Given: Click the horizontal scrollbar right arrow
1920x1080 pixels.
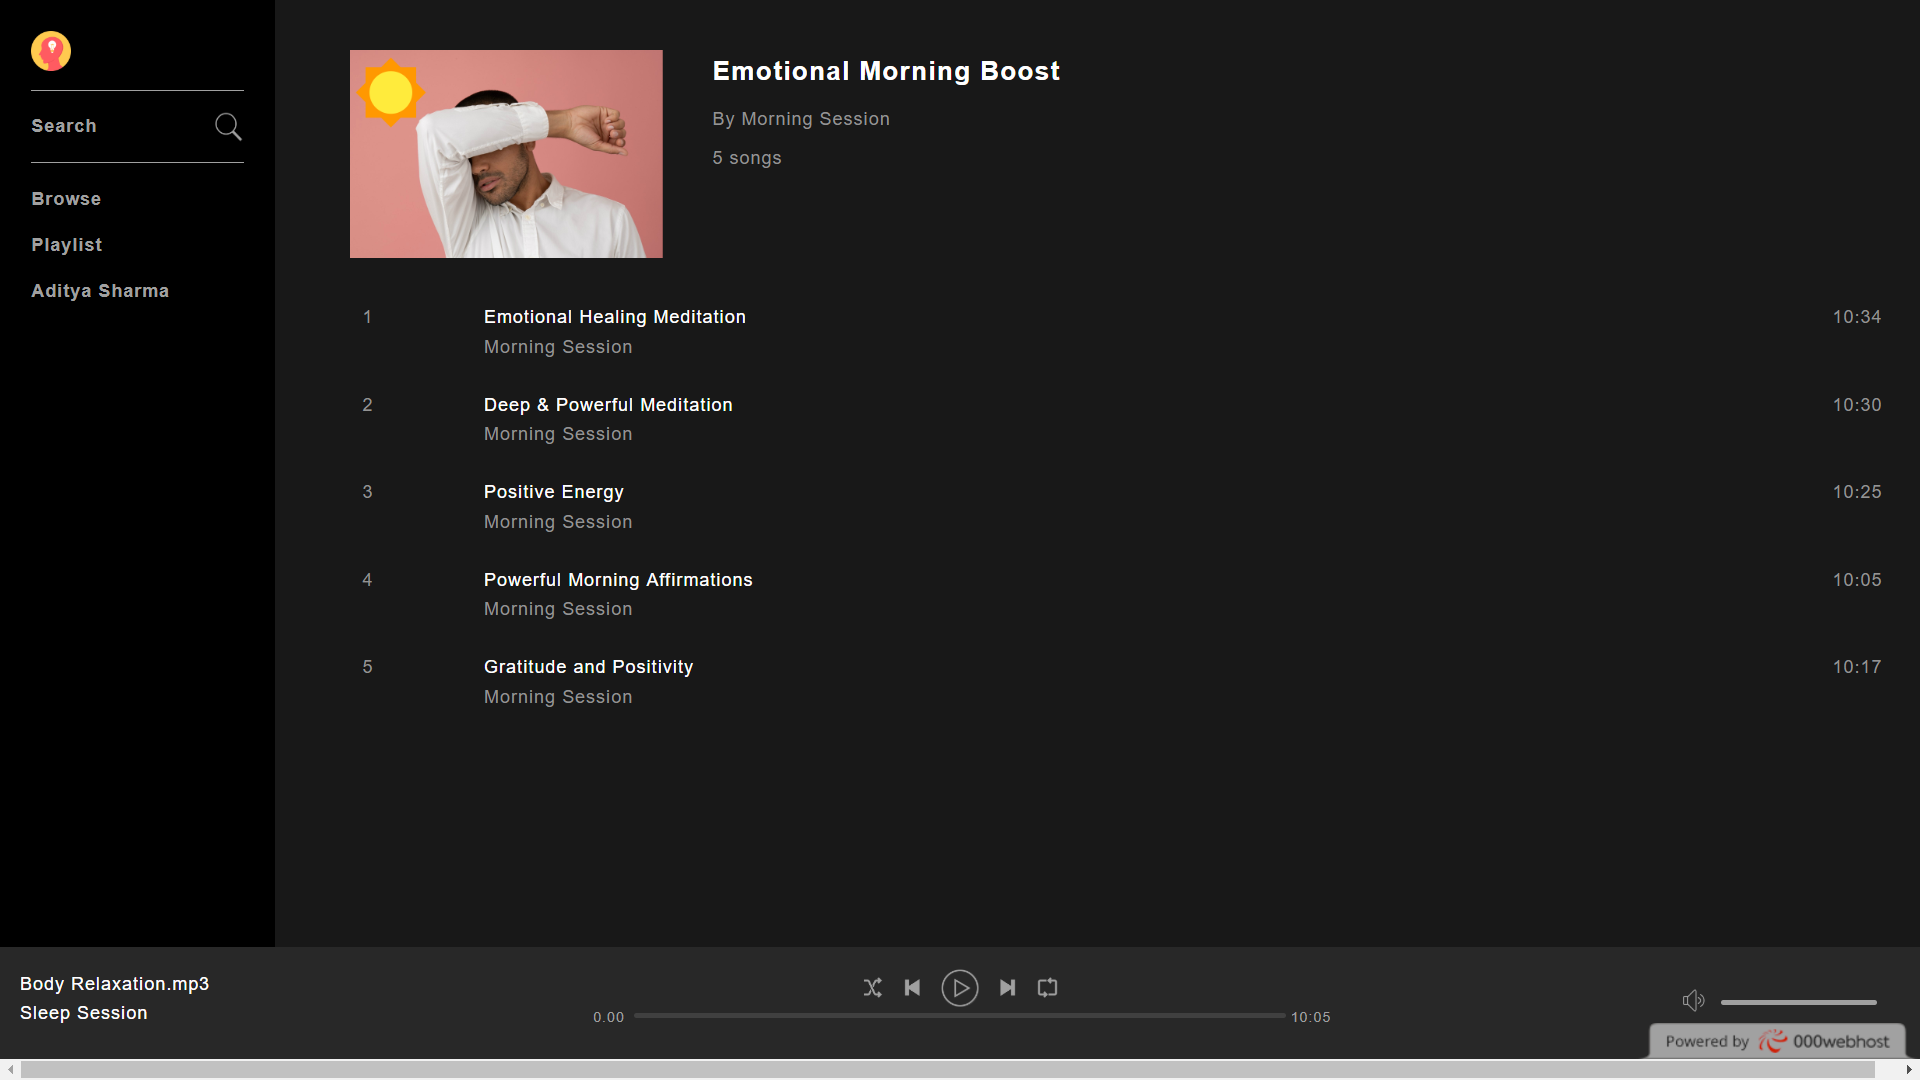Looking at the screenshot, I should 1909,1070.
